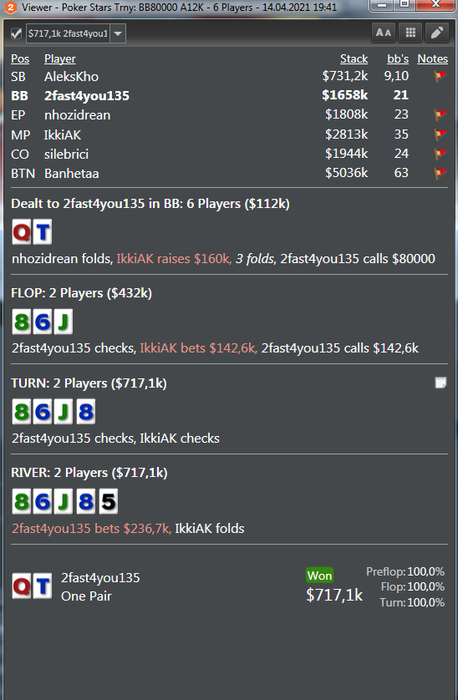Screen dimensions: 458x700
Task: Click the bb's column header
Action: pos(398,59)
